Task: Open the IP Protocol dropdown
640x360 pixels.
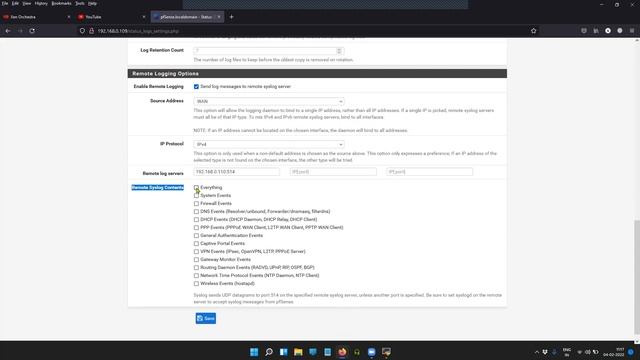Action: (269, 144)
